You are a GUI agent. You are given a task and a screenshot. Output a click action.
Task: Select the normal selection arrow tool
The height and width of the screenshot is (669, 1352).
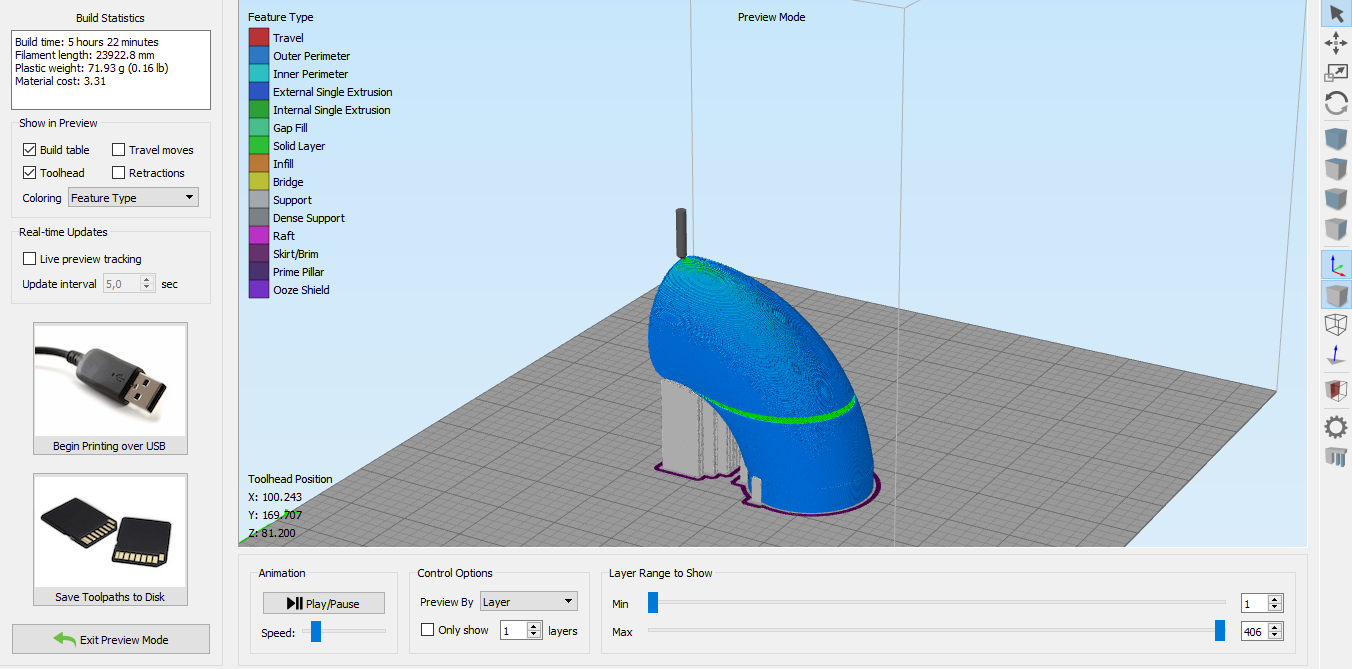(1336, 13)
